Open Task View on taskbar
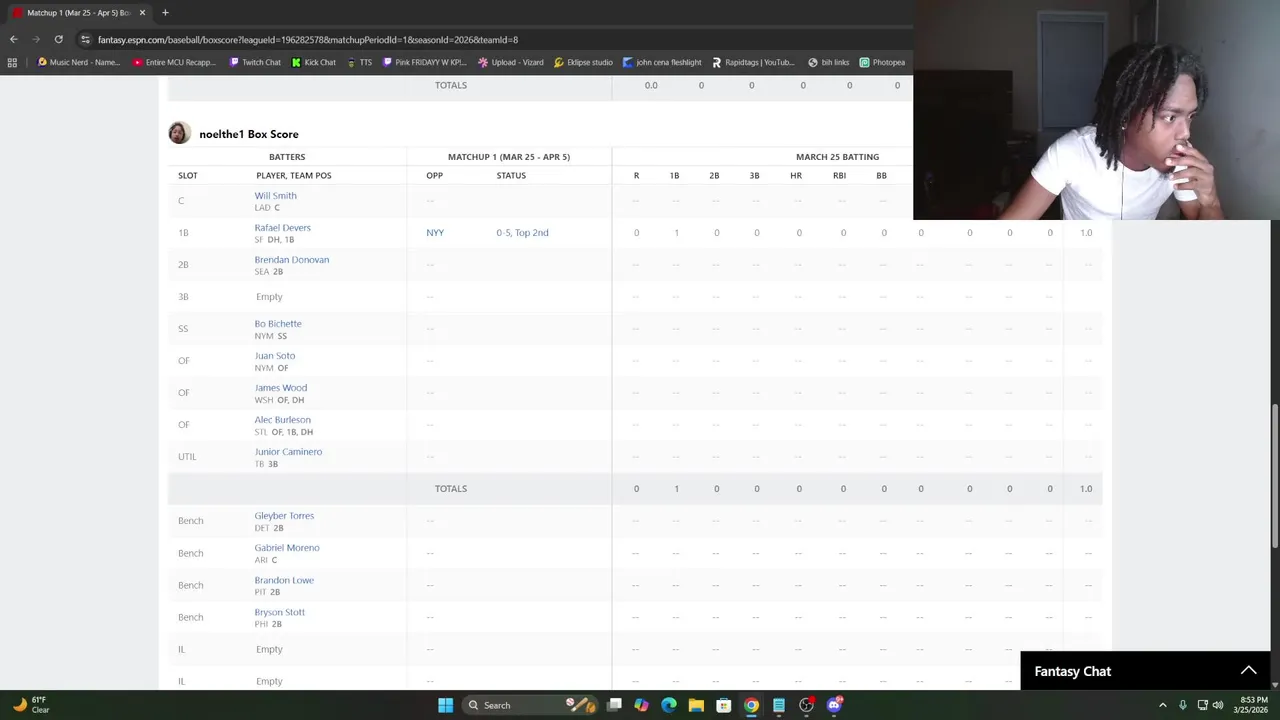This screenshot has height=720, width=1280. pyautogui.click(x=614, y=705)
